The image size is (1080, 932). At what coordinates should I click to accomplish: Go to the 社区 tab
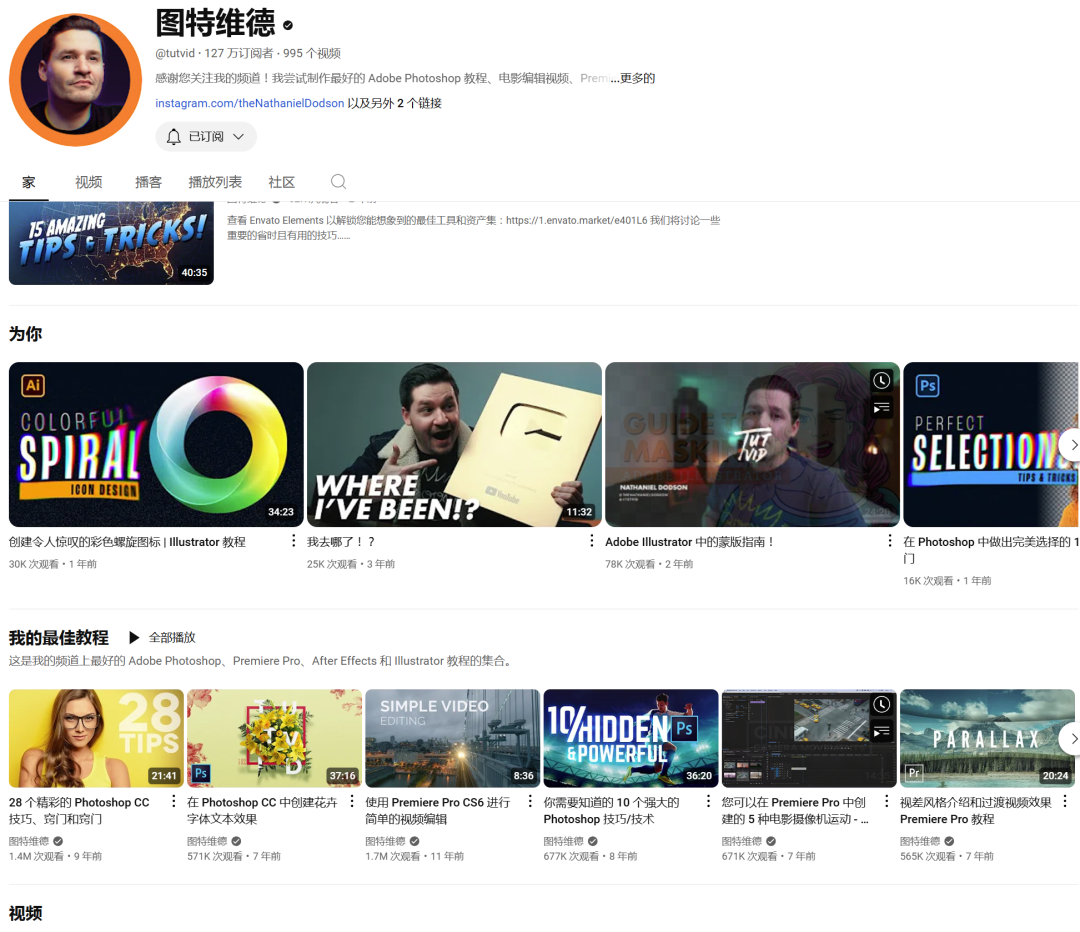(x=282, y=182)
